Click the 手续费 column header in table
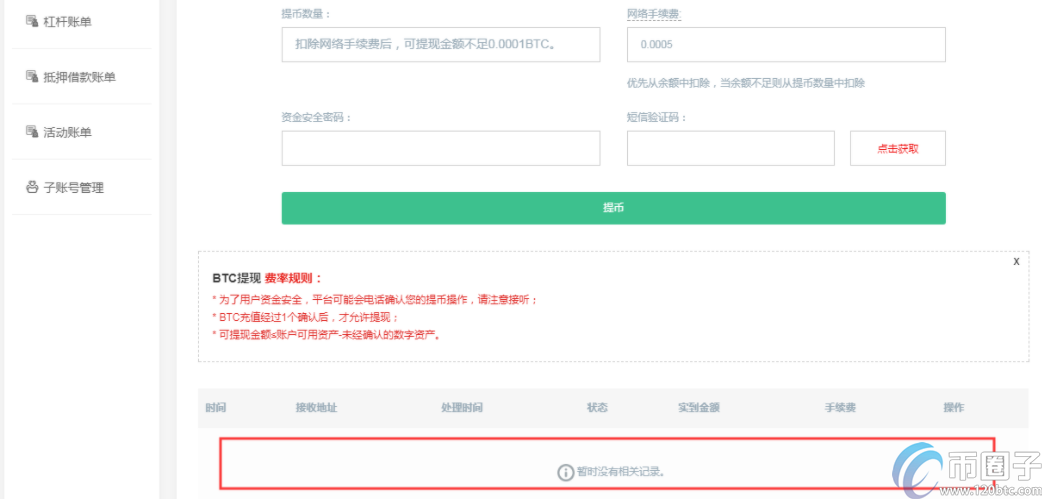 click(840, 408)
